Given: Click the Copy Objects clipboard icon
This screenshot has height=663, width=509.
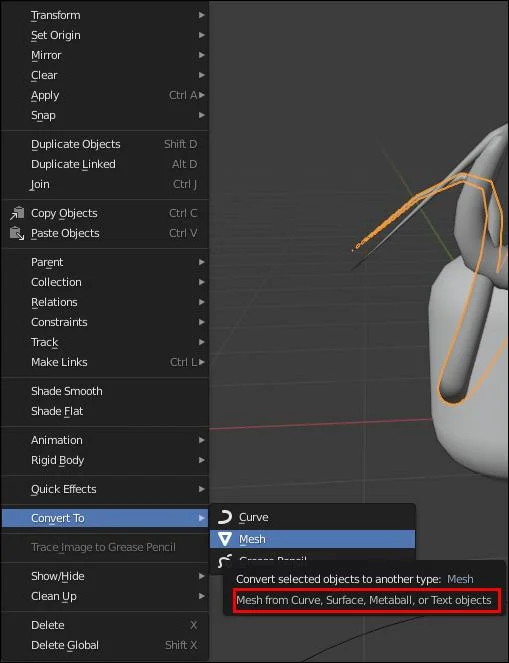Looking at the screenshot, I should pyautogui.click(x=17, y=214).
